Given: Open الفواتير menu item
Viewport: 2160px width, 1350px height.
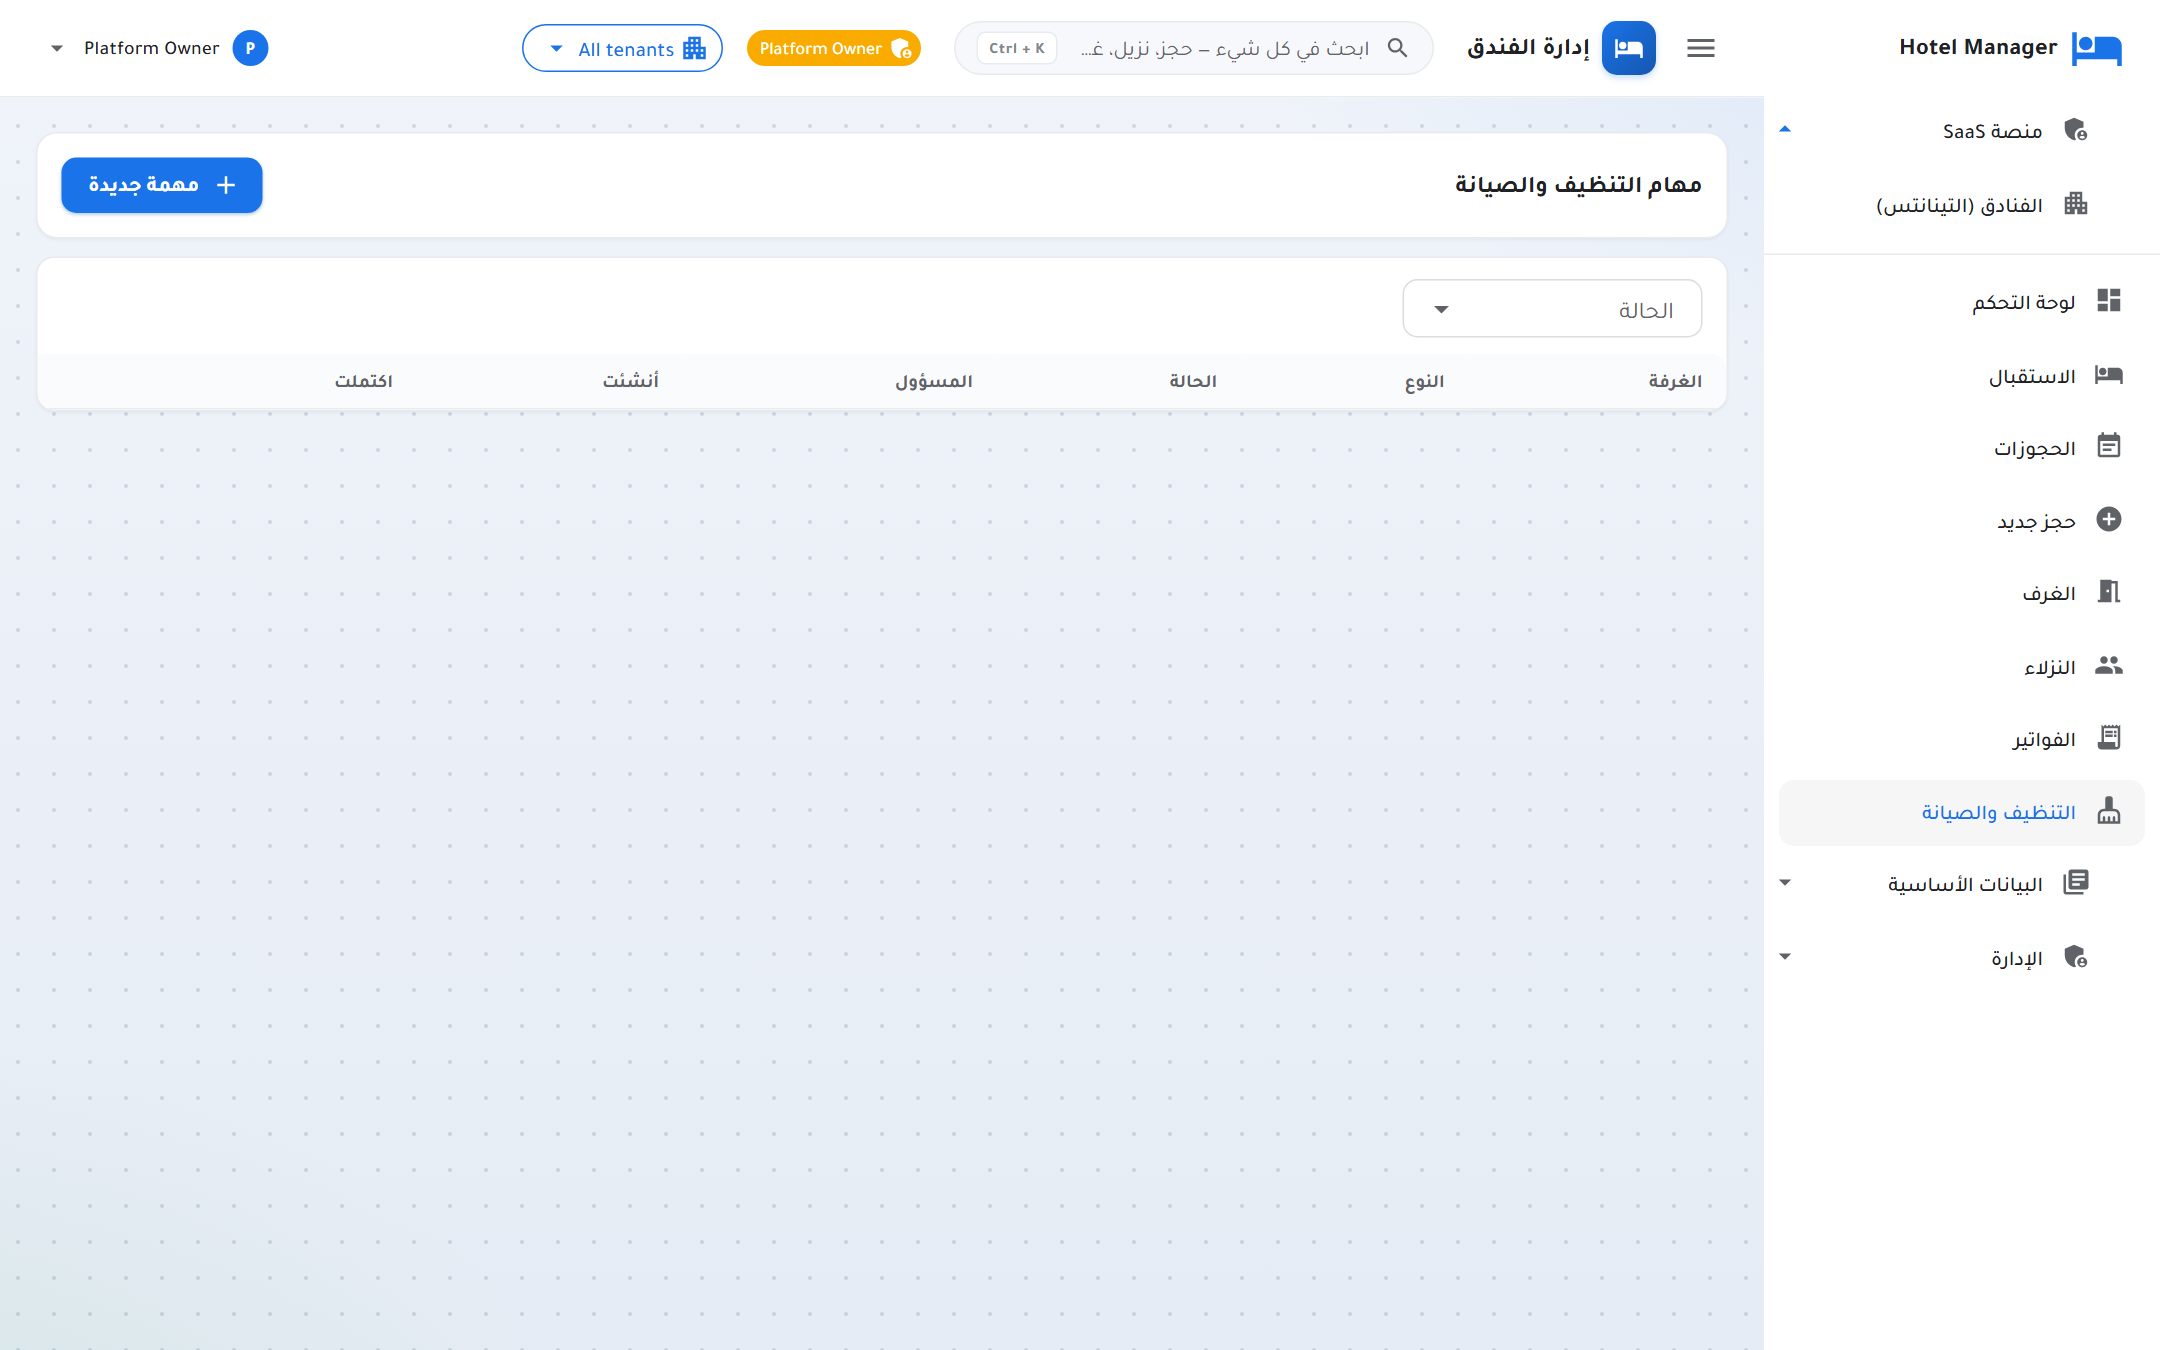Looking at the screenshot, I should (1961, 739).
